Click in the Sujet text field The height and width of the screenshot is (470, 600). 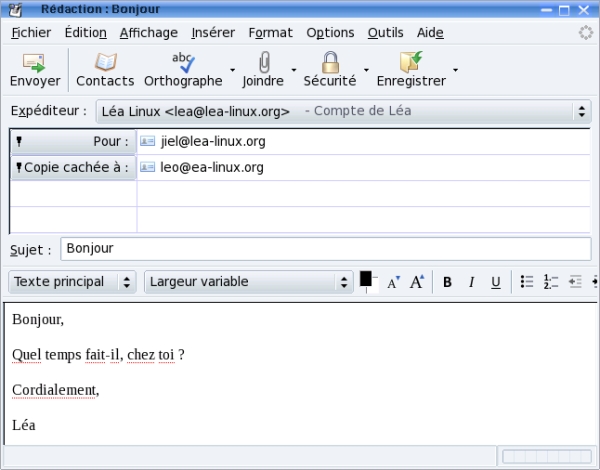pos(325,248)
